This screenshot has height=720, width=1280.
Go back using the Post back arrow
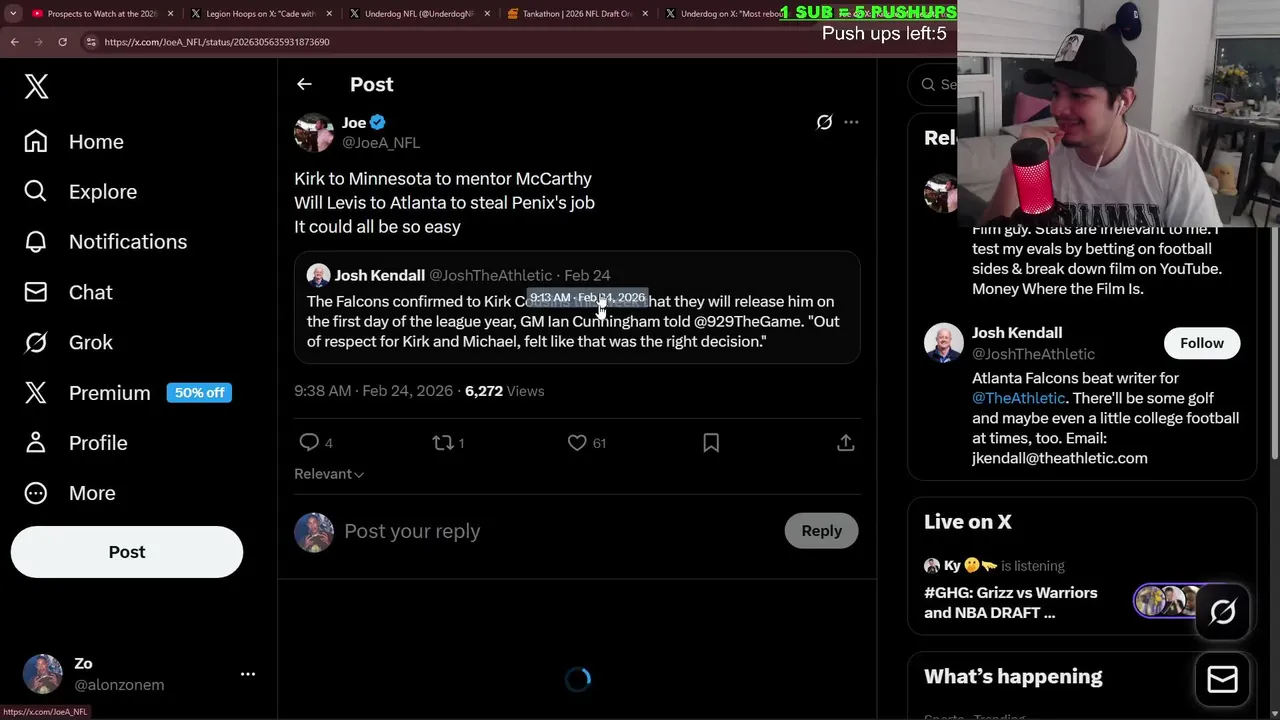point(304,84)
